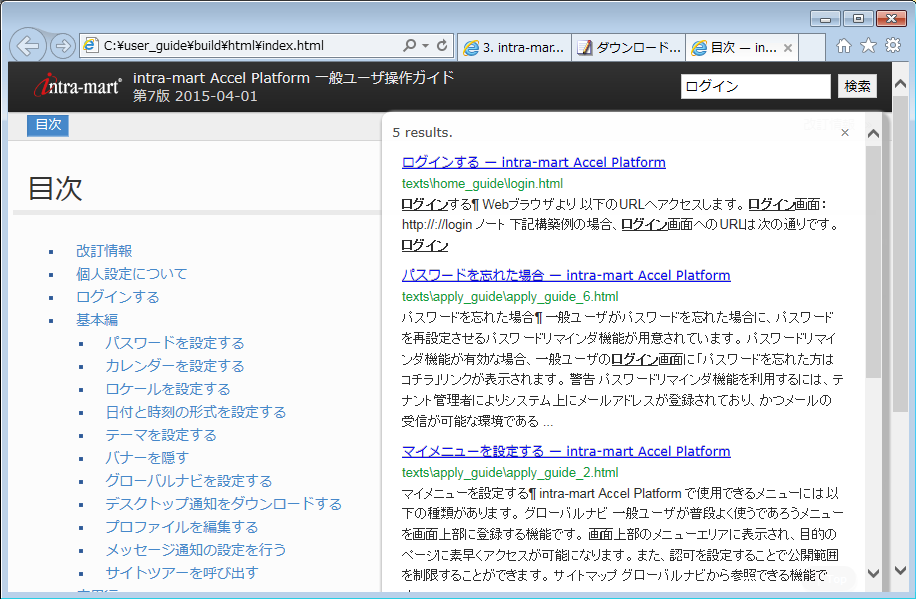Click the search field containing ログイン
This screenshot has height=599, width=916.
click(x=755, y=86)
